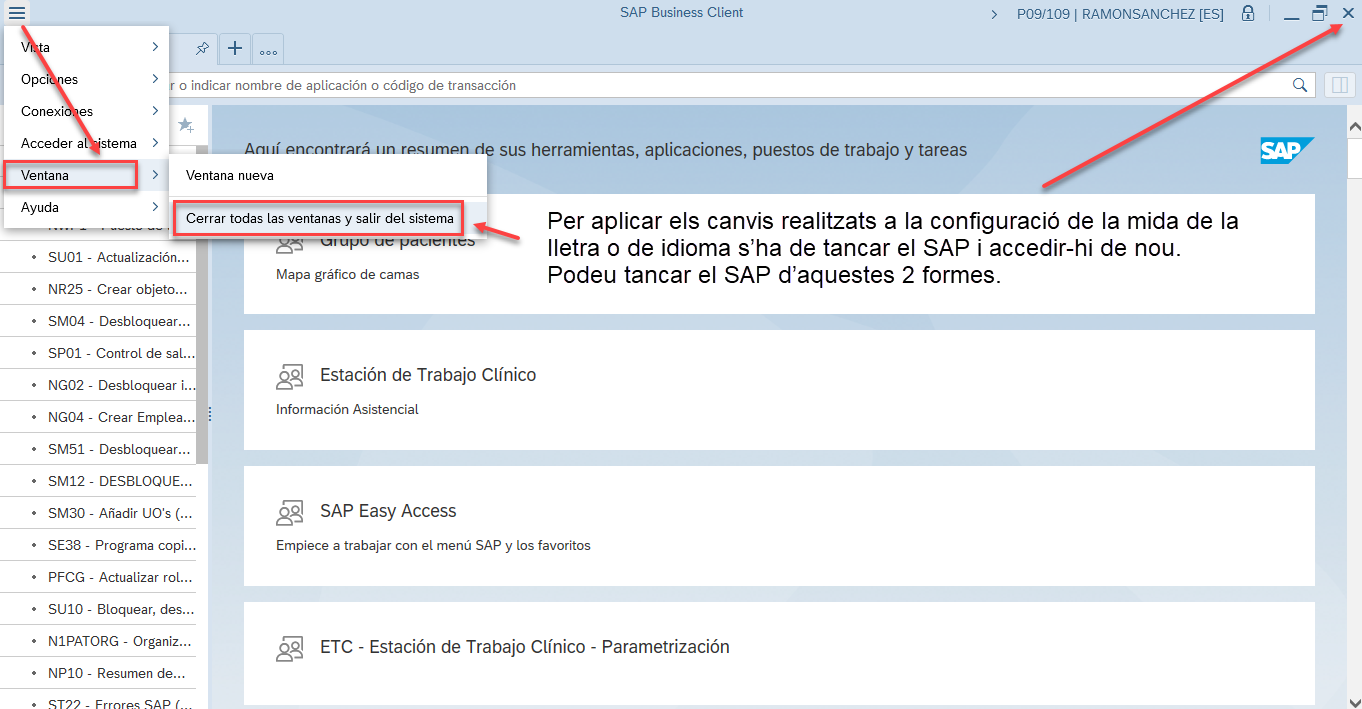The height and width of the screenshot is (709, 1362).
Task: Open the Acceder al sistema submenu
Action: coord(87,143)
